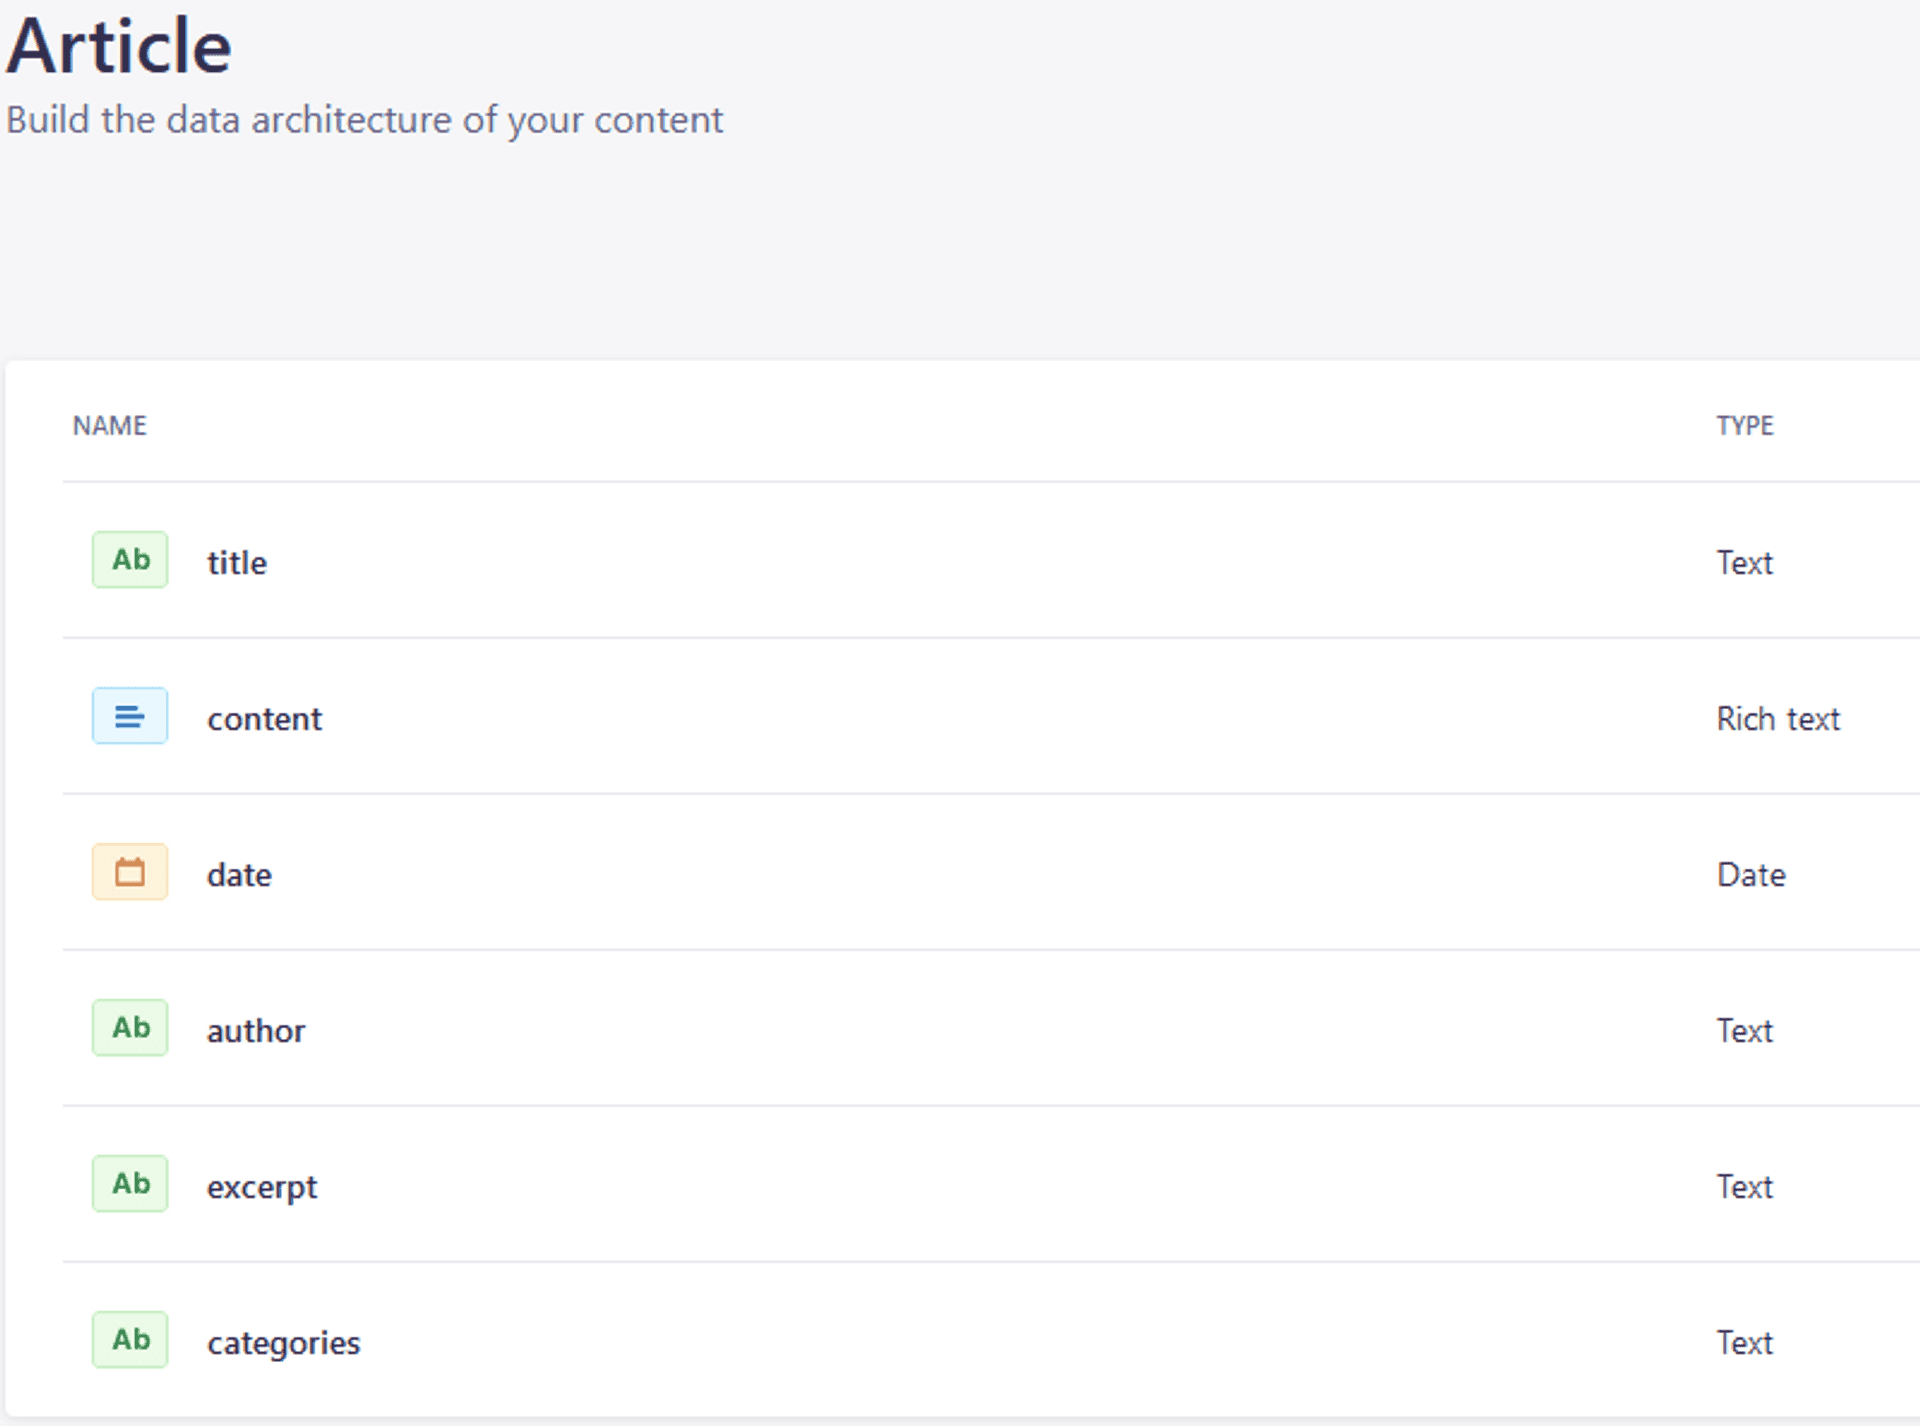Image resolution: width=1920 pixels, height=1426 pixels.
Task: Click the TYPE column header
Action: (x=1745, y=426)
